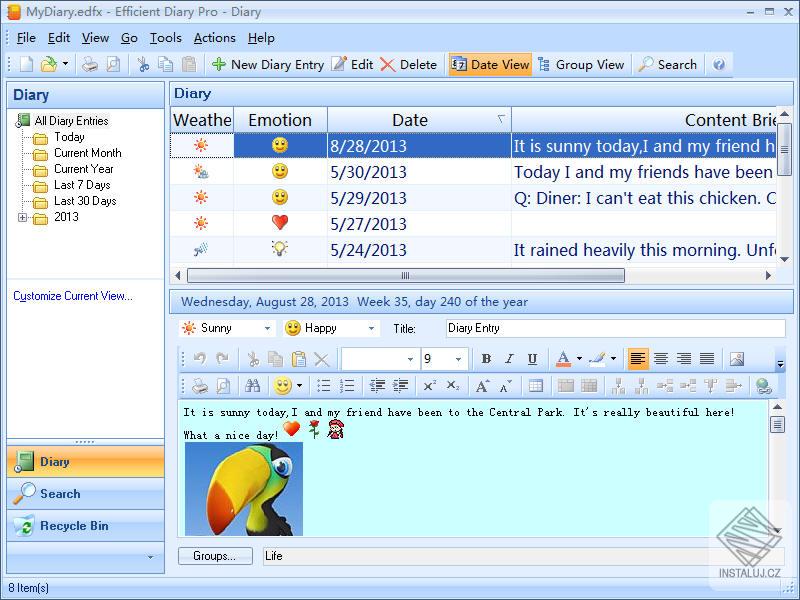
Task: Toggle bold formatting on the entry text
Action: (484, 357)
